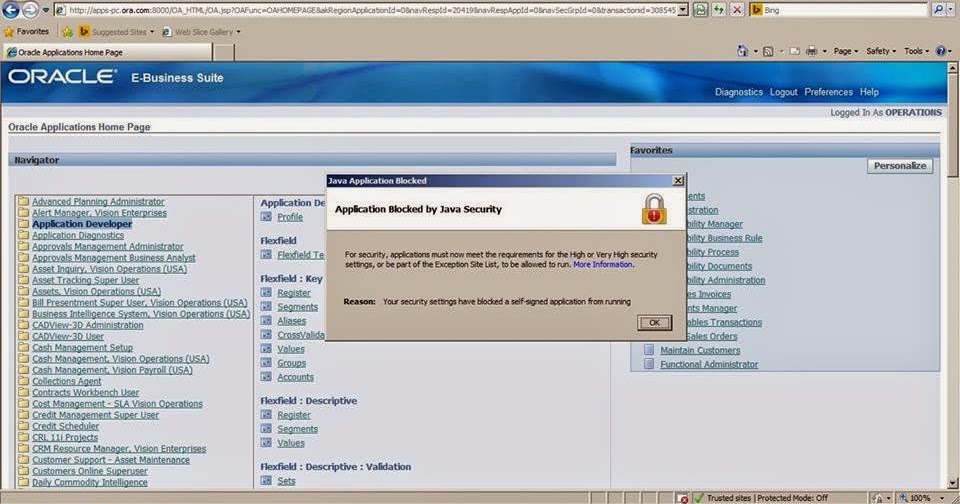Click the icon beside Aliases link
This screenshot has height=504, width=960.
pyautogui.click(x=266, y=321)
